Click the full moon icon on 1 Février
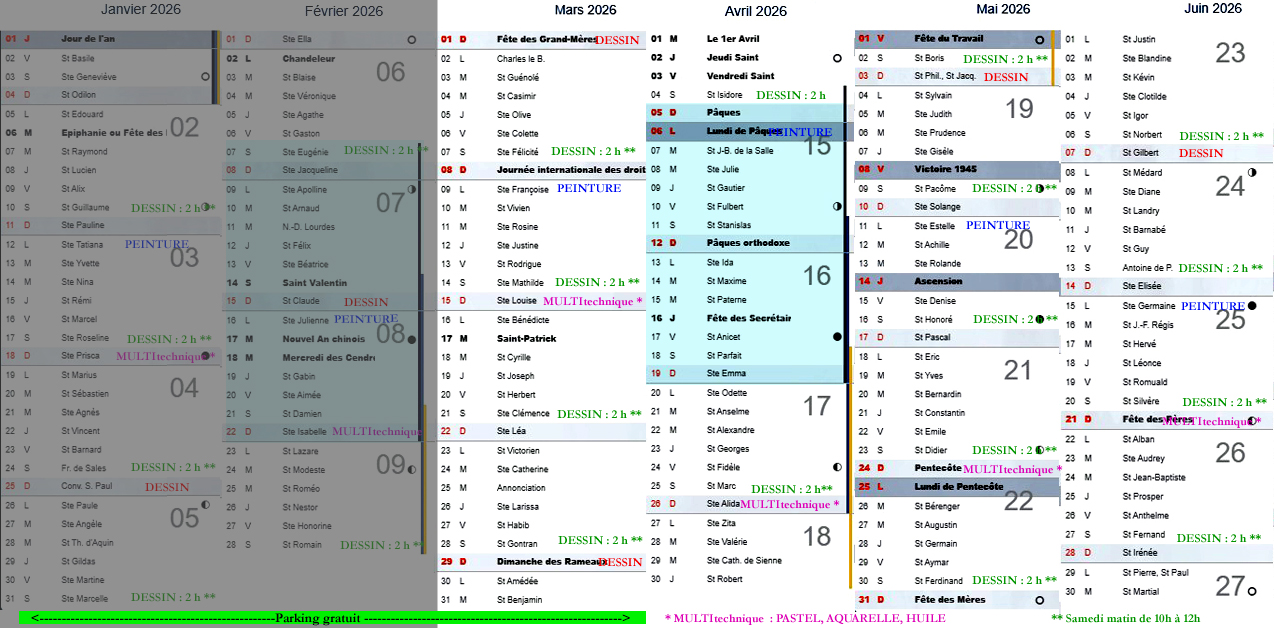The image size is (1274, 628). 411,40
